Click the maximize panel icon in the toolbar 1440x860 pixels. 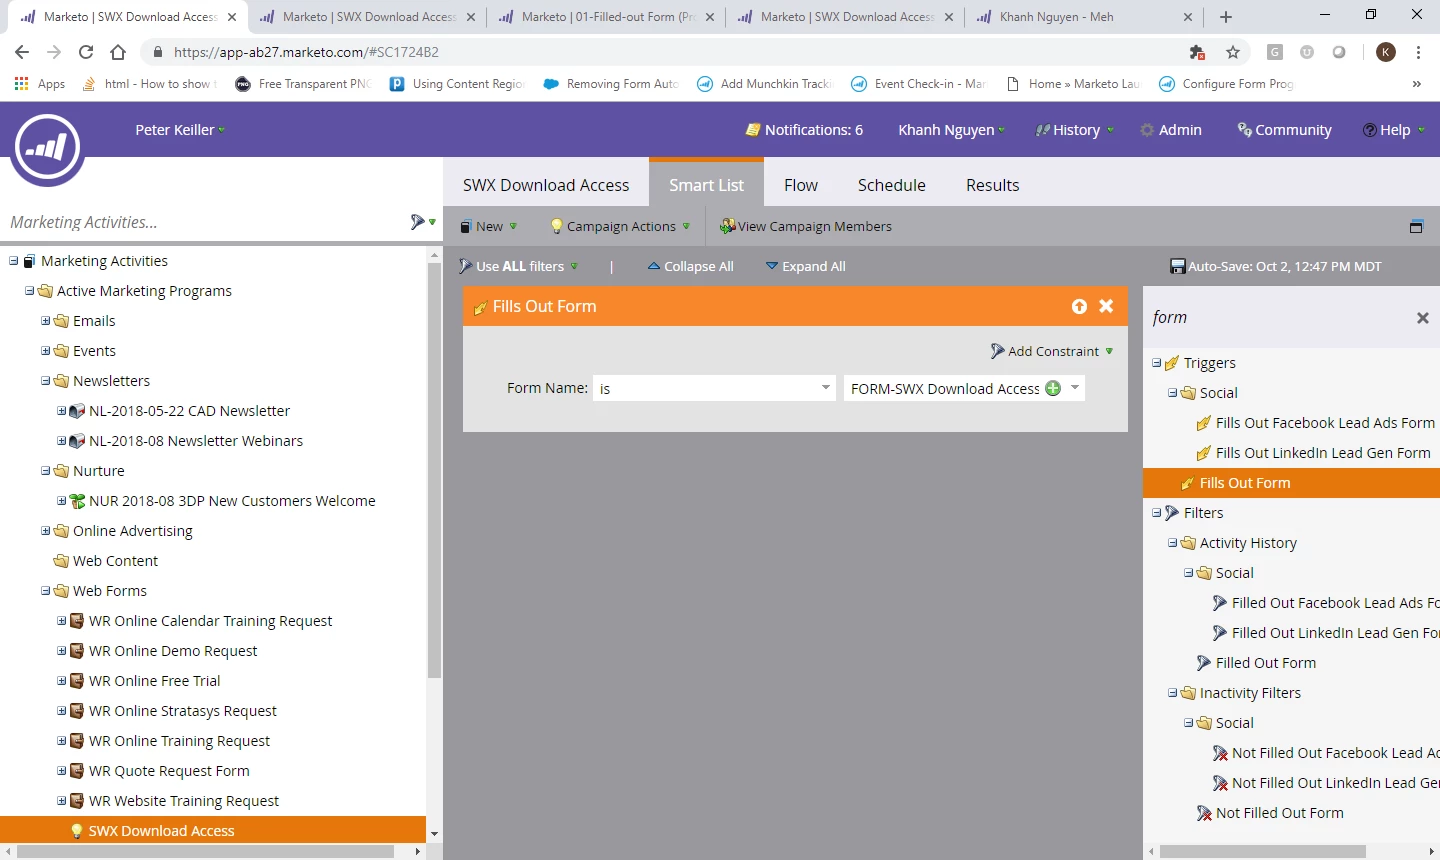tap(1416, 226)
